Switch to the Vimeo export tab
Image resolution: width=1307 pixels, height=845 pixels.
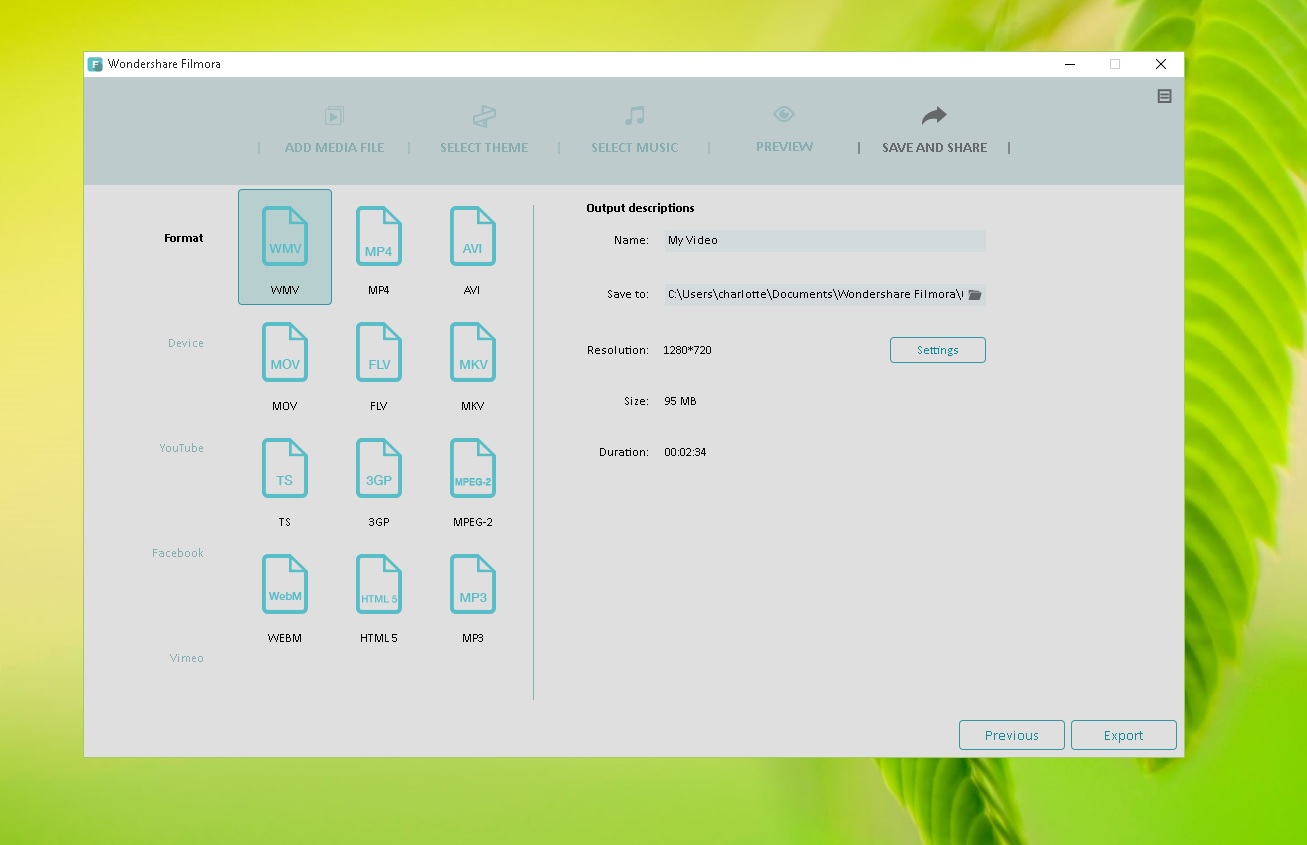(x=187, y=658)
